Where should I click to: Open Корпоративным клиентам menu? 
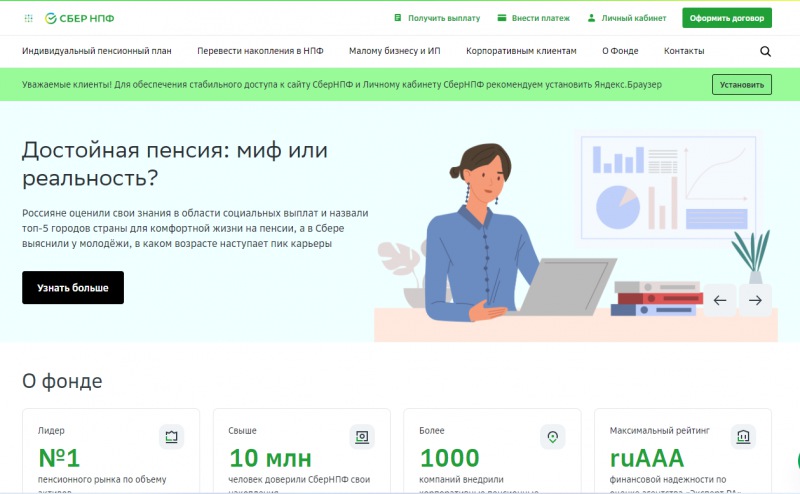pyautogui.click(x=521, y=51)
